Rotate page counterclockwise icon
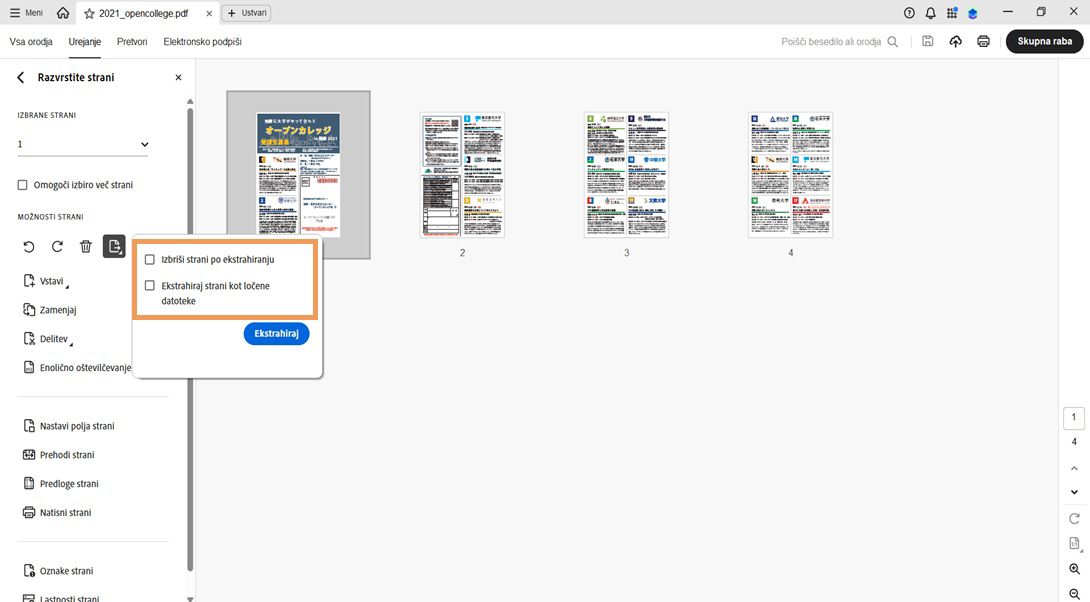 pos(29,247)
